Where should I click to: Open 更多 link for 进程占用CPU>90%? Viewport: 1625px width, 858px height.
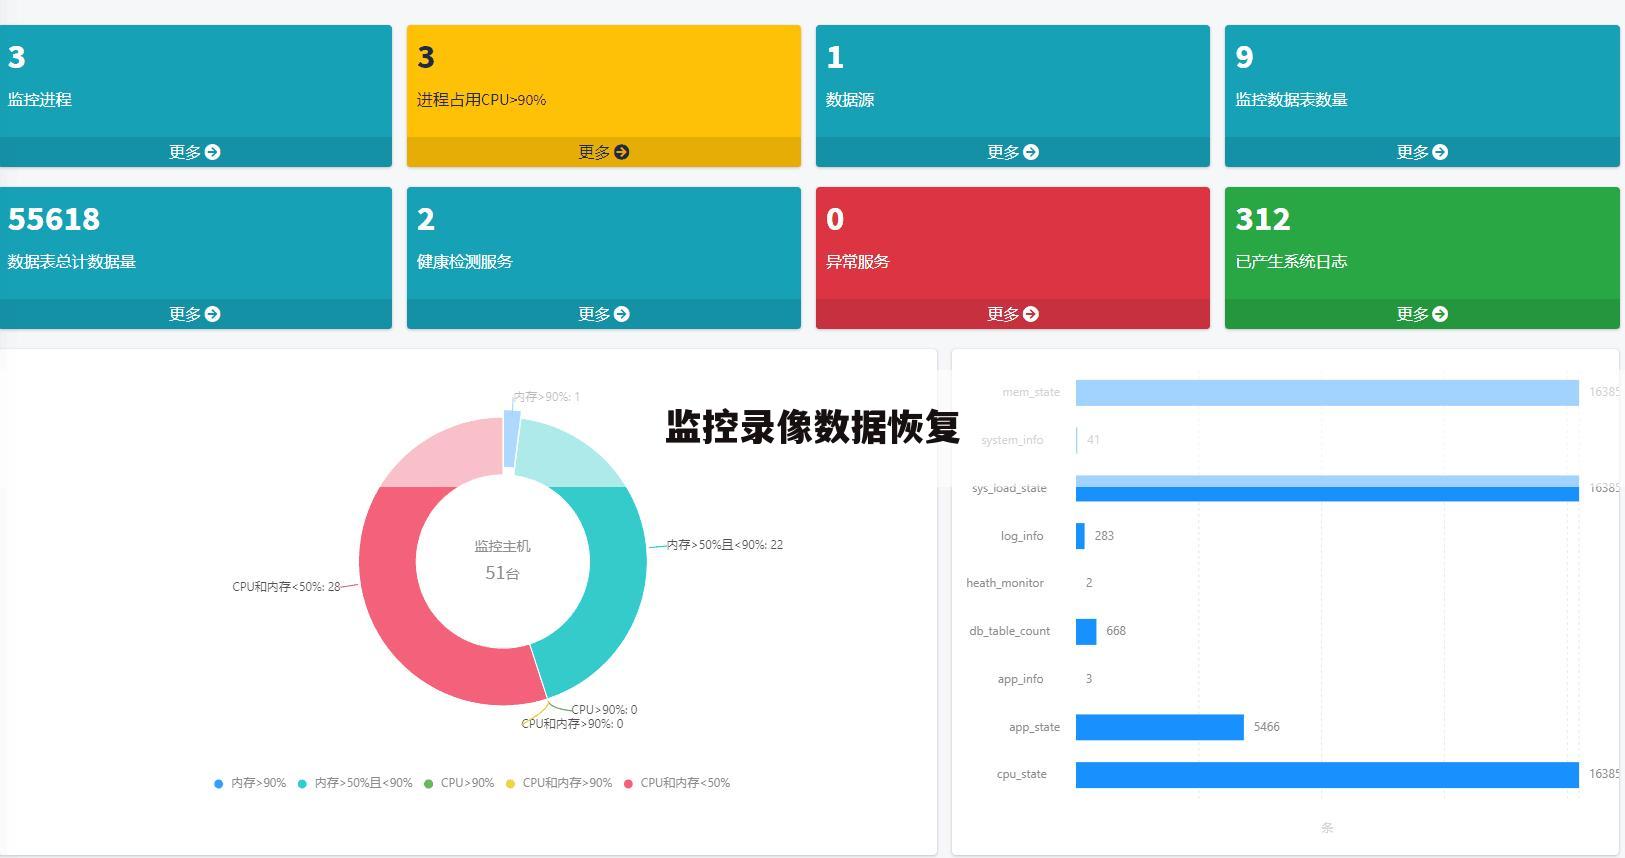coord(604,152)
